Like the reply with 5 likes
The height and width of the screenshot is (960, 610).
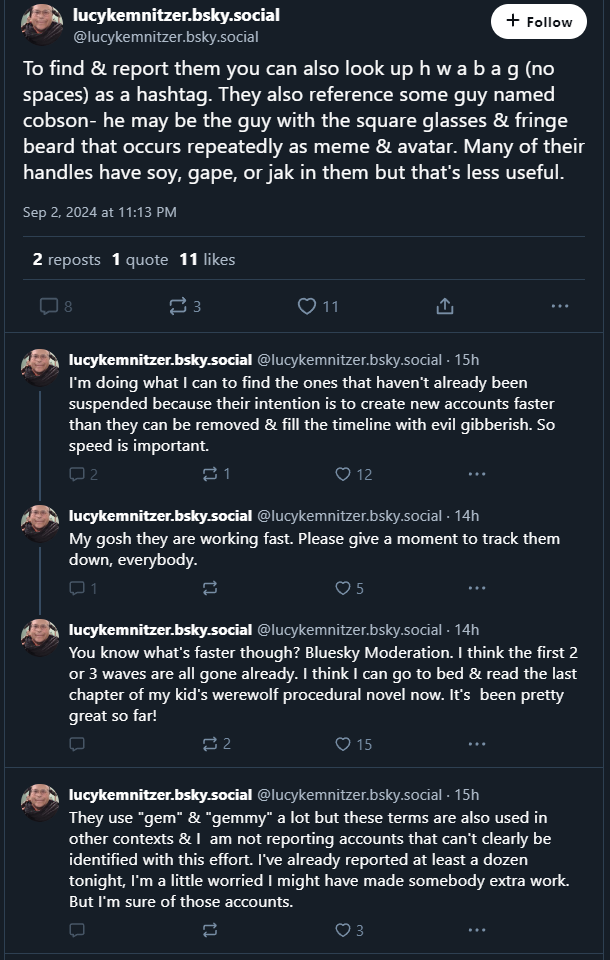[343, 588]
